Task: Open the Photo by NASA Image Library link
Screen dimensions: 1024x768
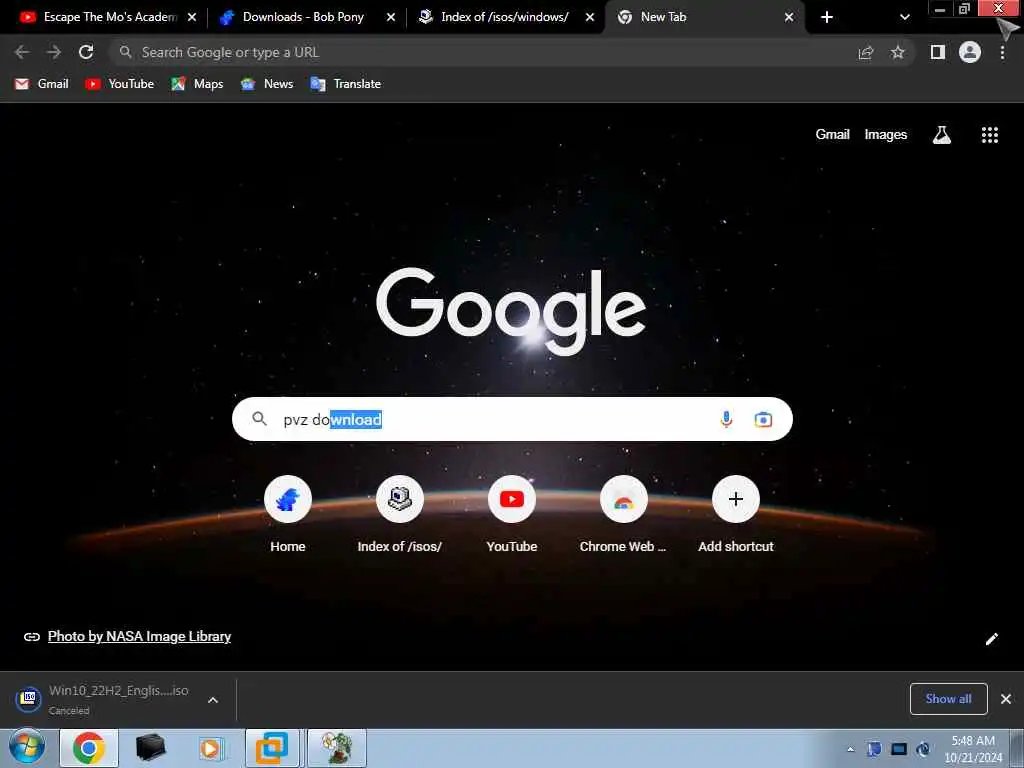Action: (139, 636)
